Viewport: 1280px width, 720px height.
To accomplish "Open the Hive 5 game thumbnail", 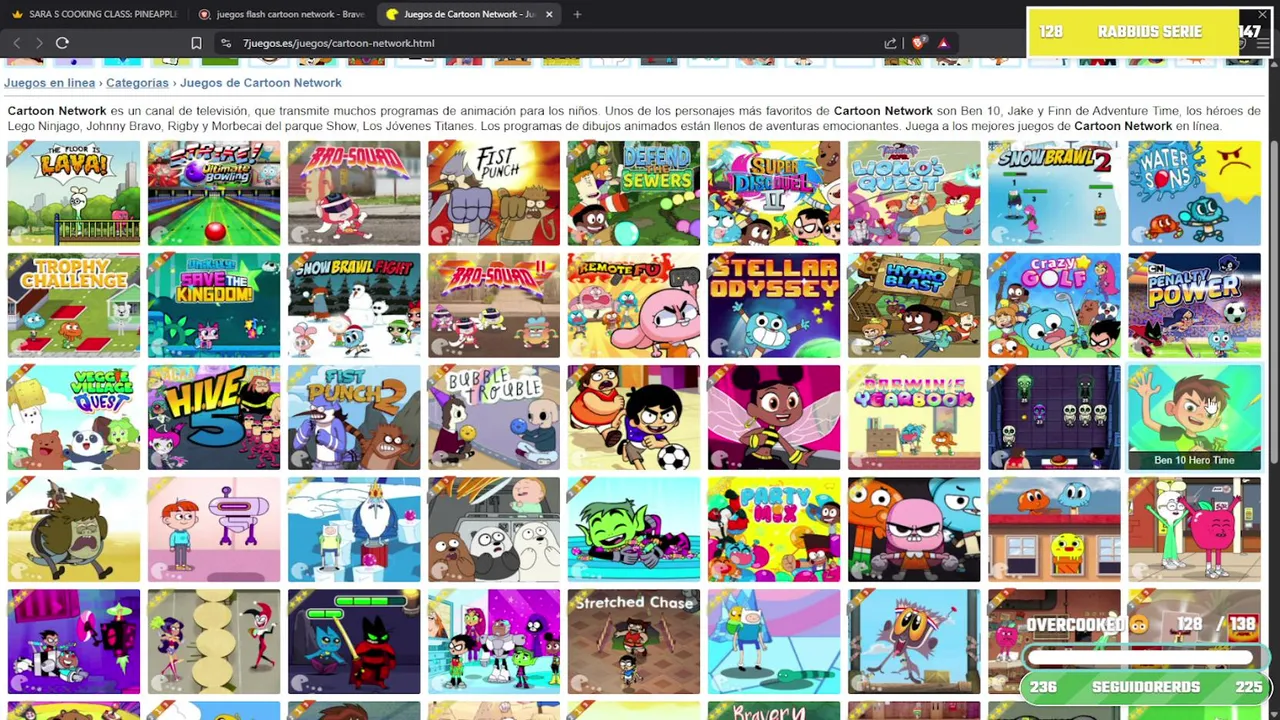I will [214, 417].
